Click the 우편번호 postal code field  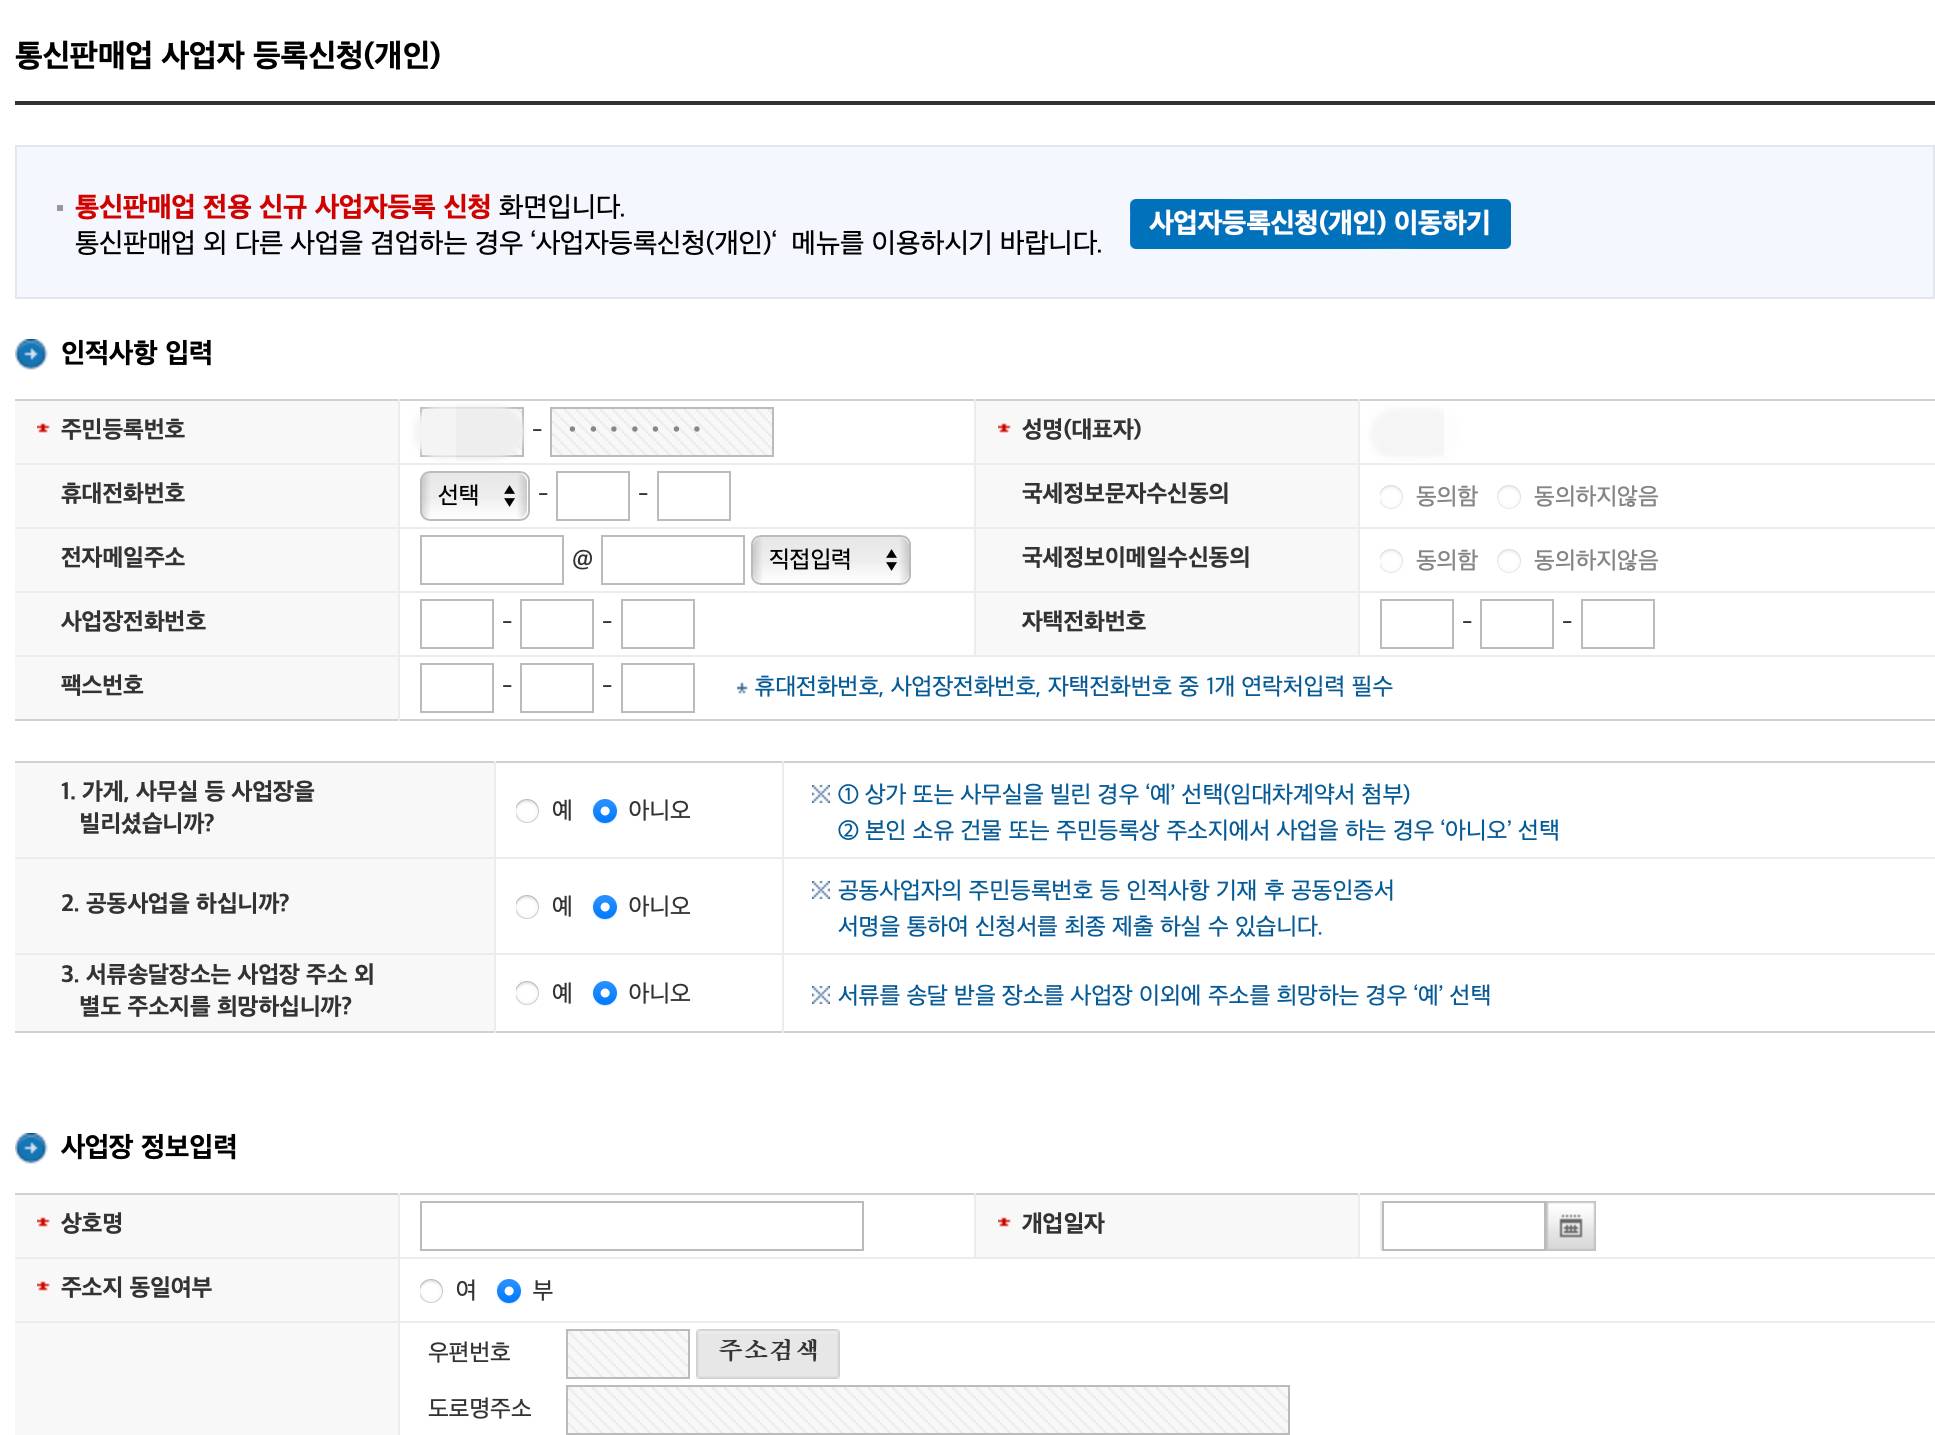tap(627, 1351)
